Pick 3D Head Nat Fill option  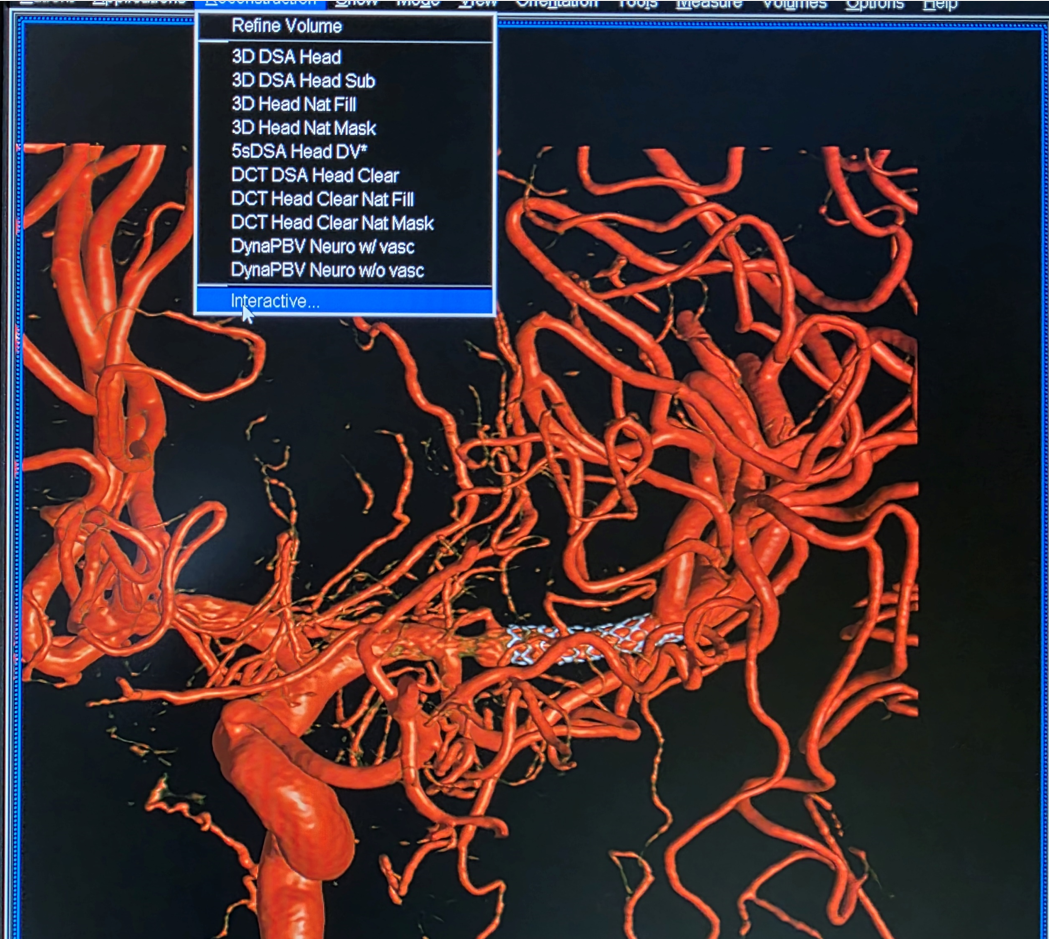pyautogui.click(x=294, y=104)
